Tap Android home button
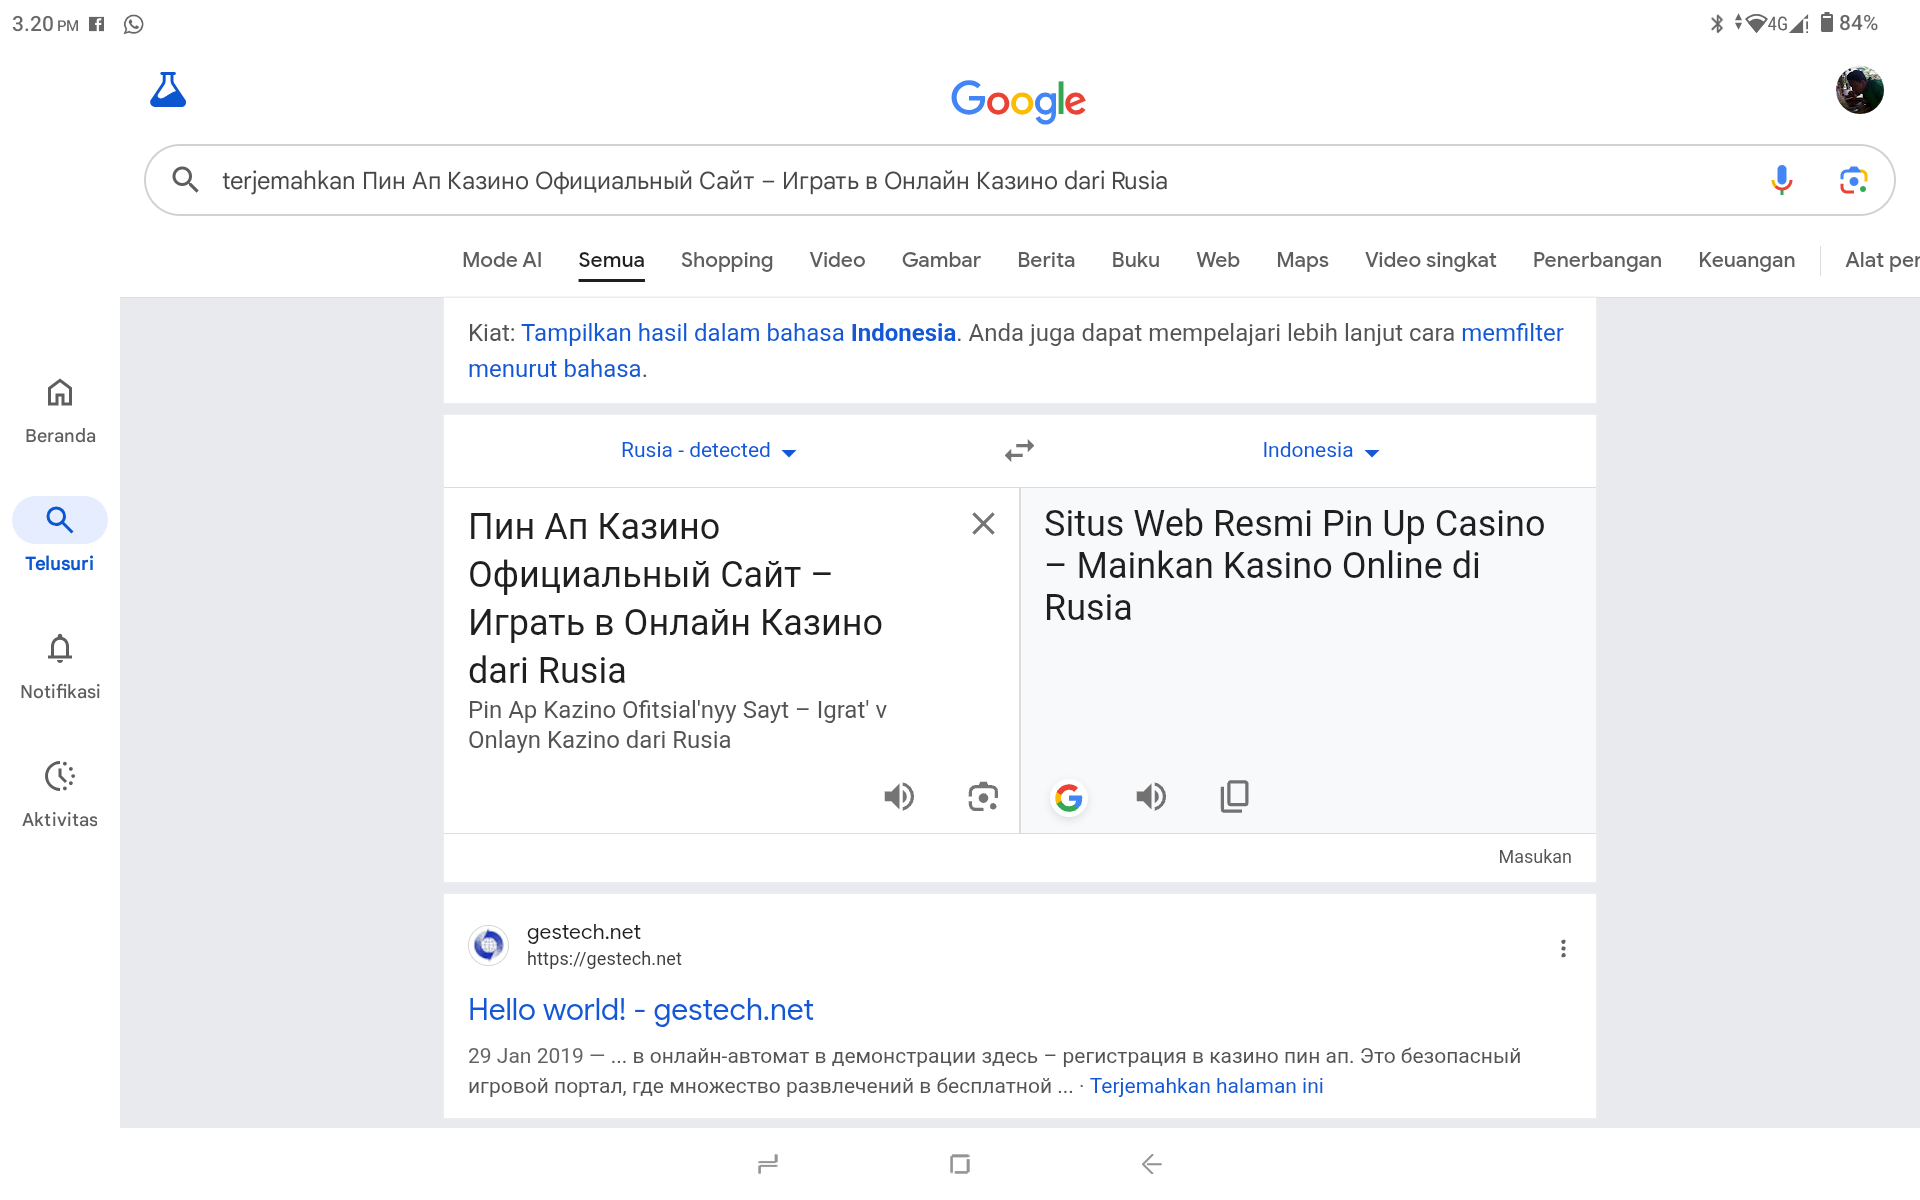 point(960,1164)
